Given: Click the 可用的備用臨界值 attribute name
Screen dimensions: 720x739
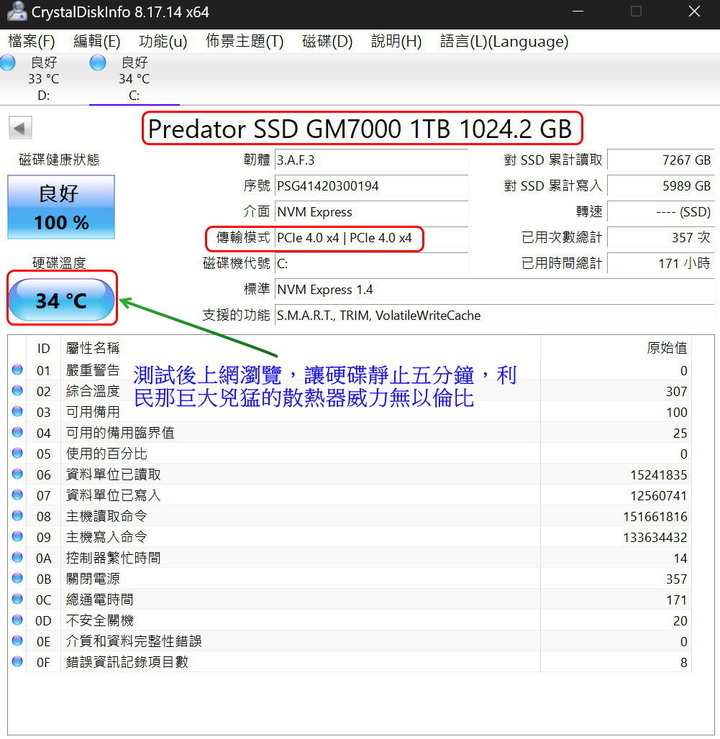Looking at the screenshot, I should (x=120, y=433).
